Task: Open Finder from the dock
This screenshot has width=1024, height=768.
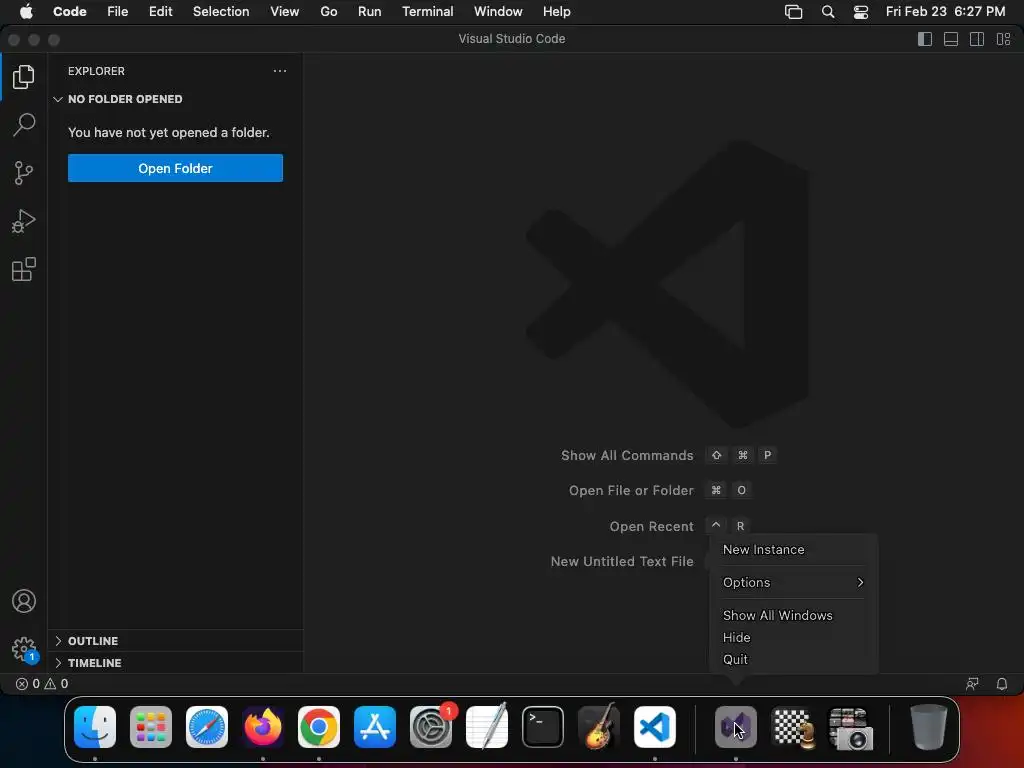Action: 95,727
